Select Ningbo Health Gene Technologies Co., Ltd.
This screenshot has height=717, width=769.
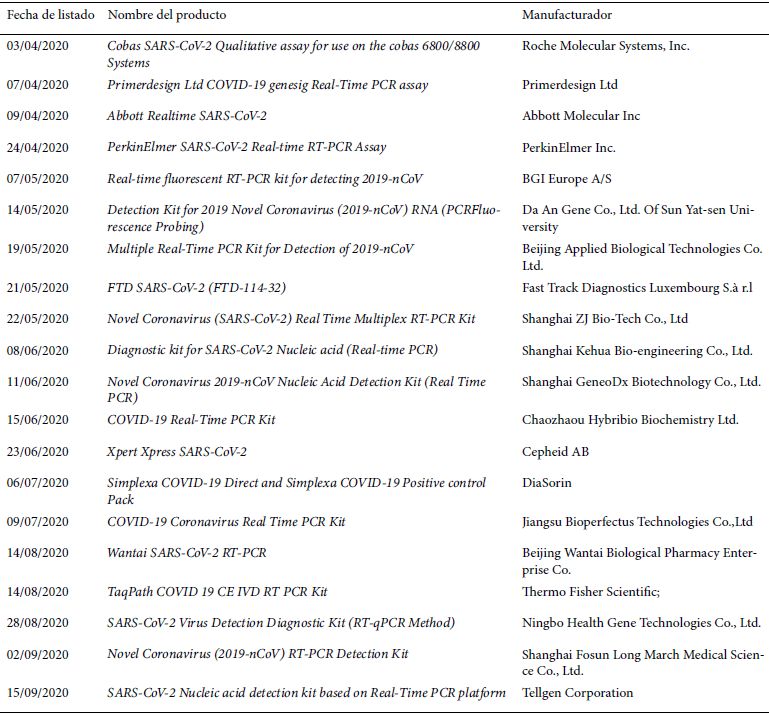click(x=641, y=623)
